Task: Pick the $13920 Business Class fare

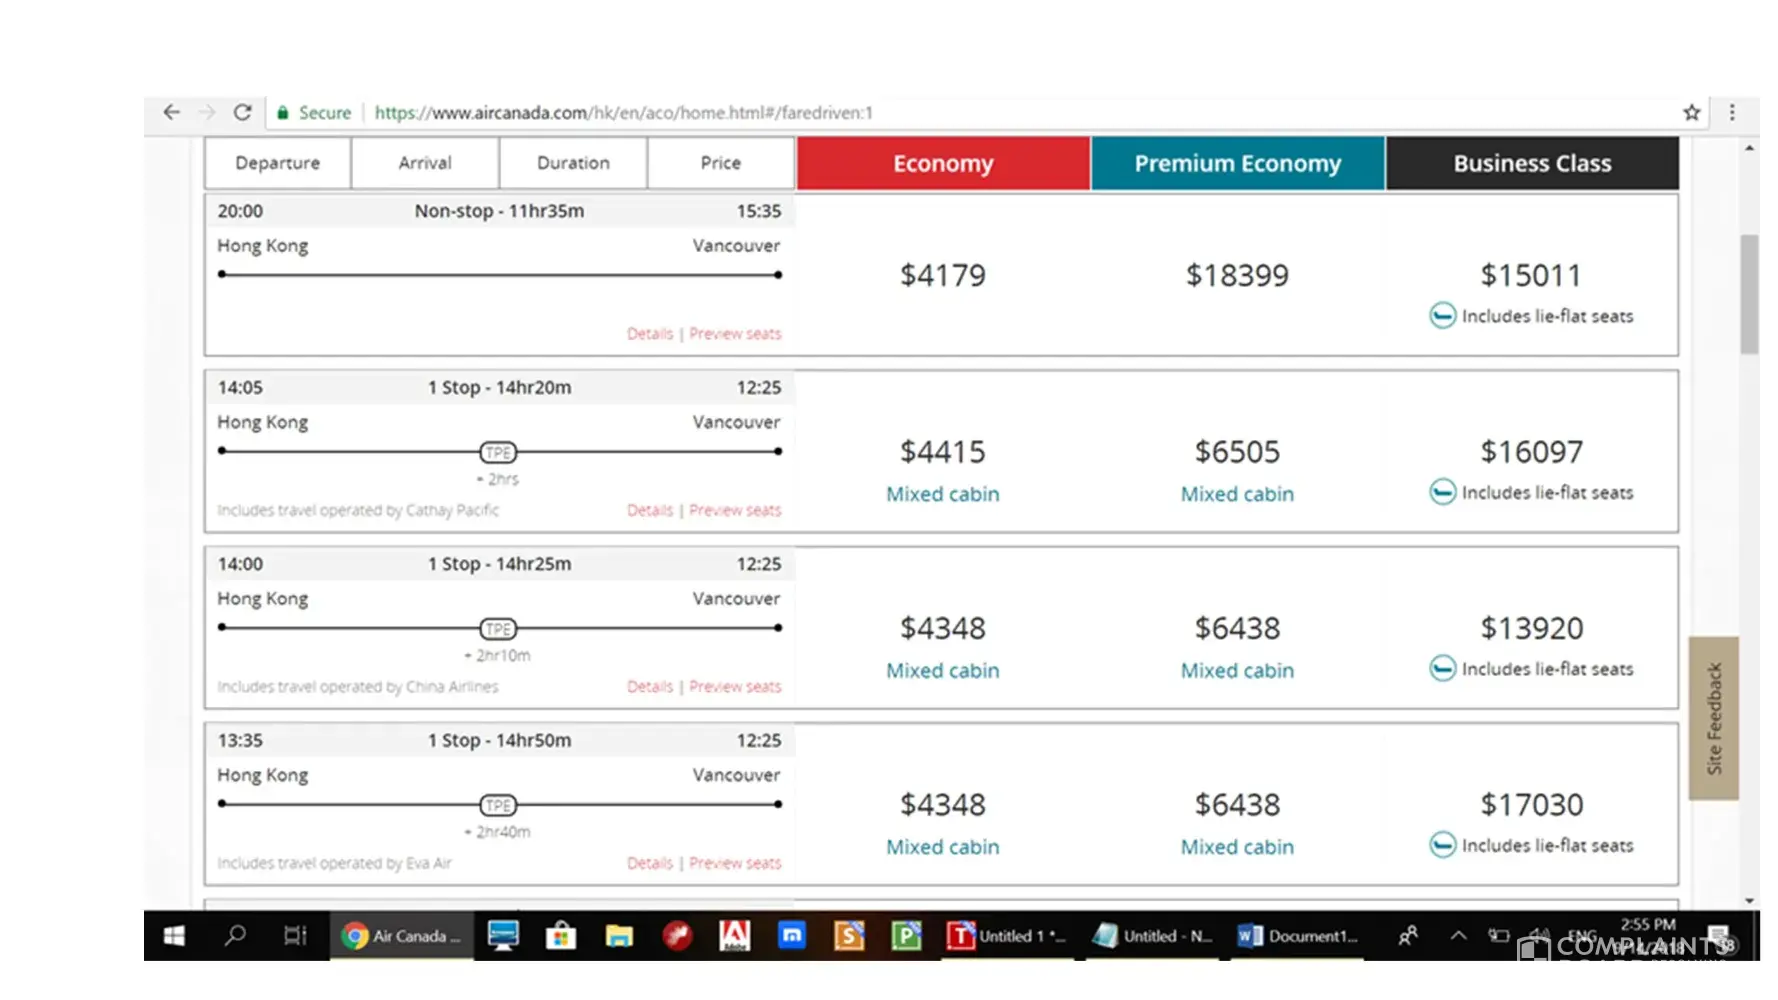Action: pos(1531,628)
